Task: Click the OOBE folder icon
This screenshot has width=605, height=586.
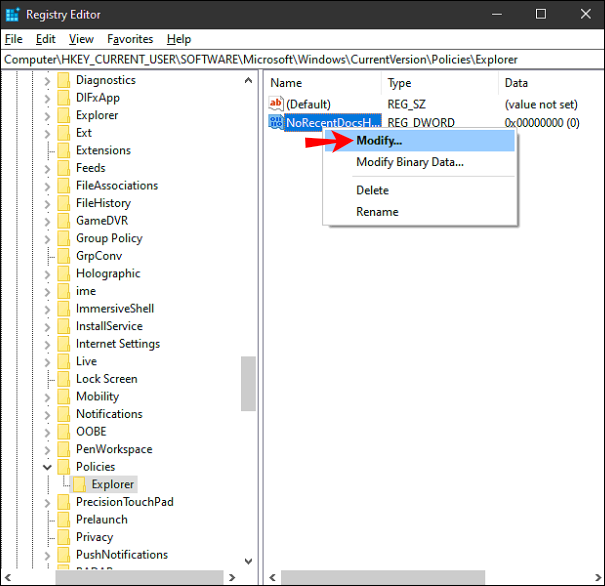Action: 64,432
